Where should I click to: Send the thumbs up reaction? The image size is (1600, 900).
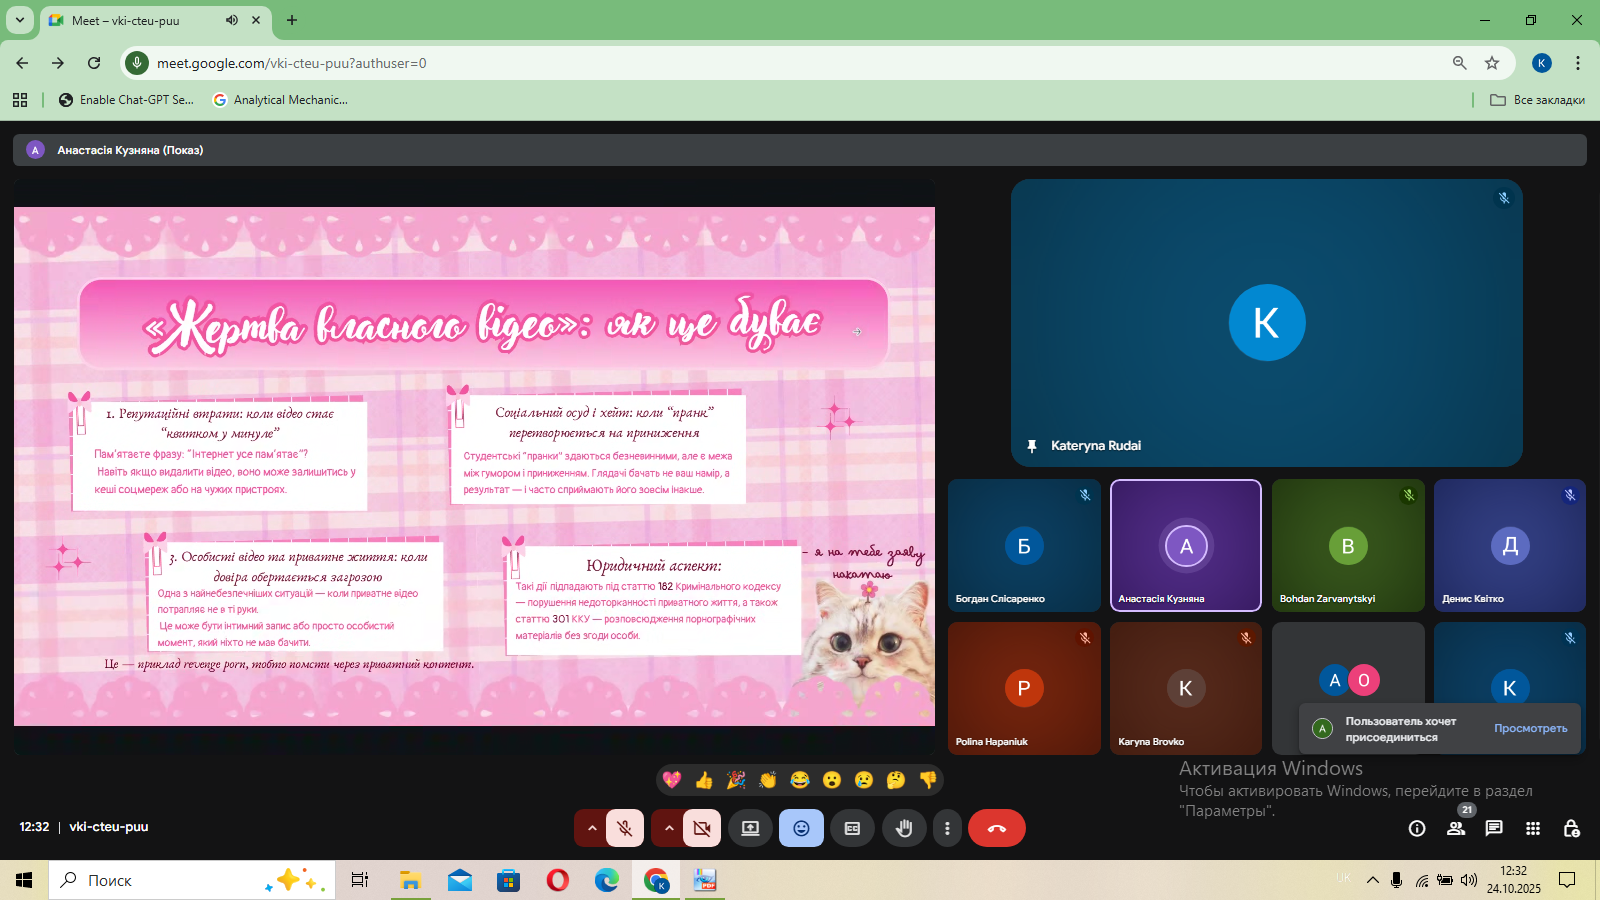point(704,780)
